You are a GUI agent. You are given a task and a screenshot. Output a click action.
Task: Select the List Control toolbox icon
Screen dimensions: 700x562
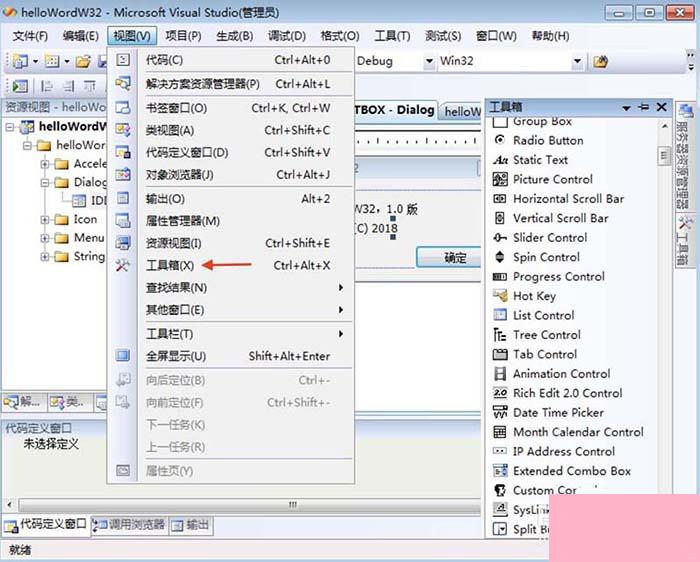[x=500, y=315]
